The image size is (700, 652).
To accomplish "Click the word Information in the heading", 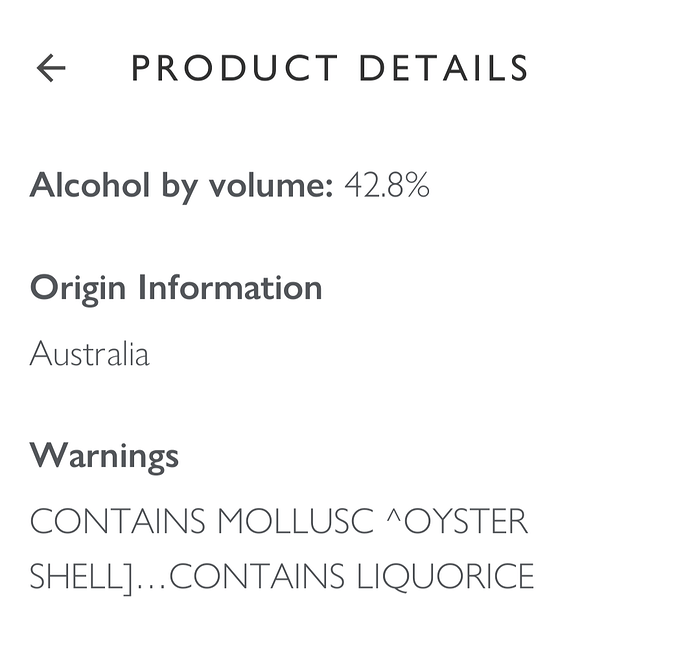I will [230, 288].
